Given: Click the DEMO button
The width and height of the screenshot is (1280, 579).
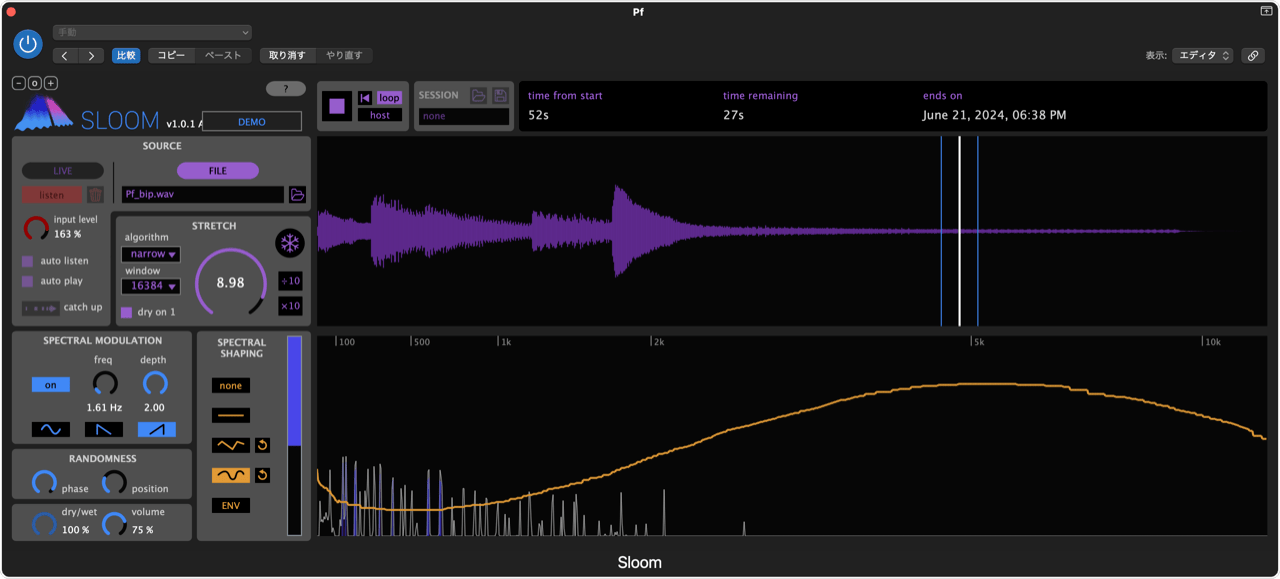Looking at the screenshot, I should (251, 122).
